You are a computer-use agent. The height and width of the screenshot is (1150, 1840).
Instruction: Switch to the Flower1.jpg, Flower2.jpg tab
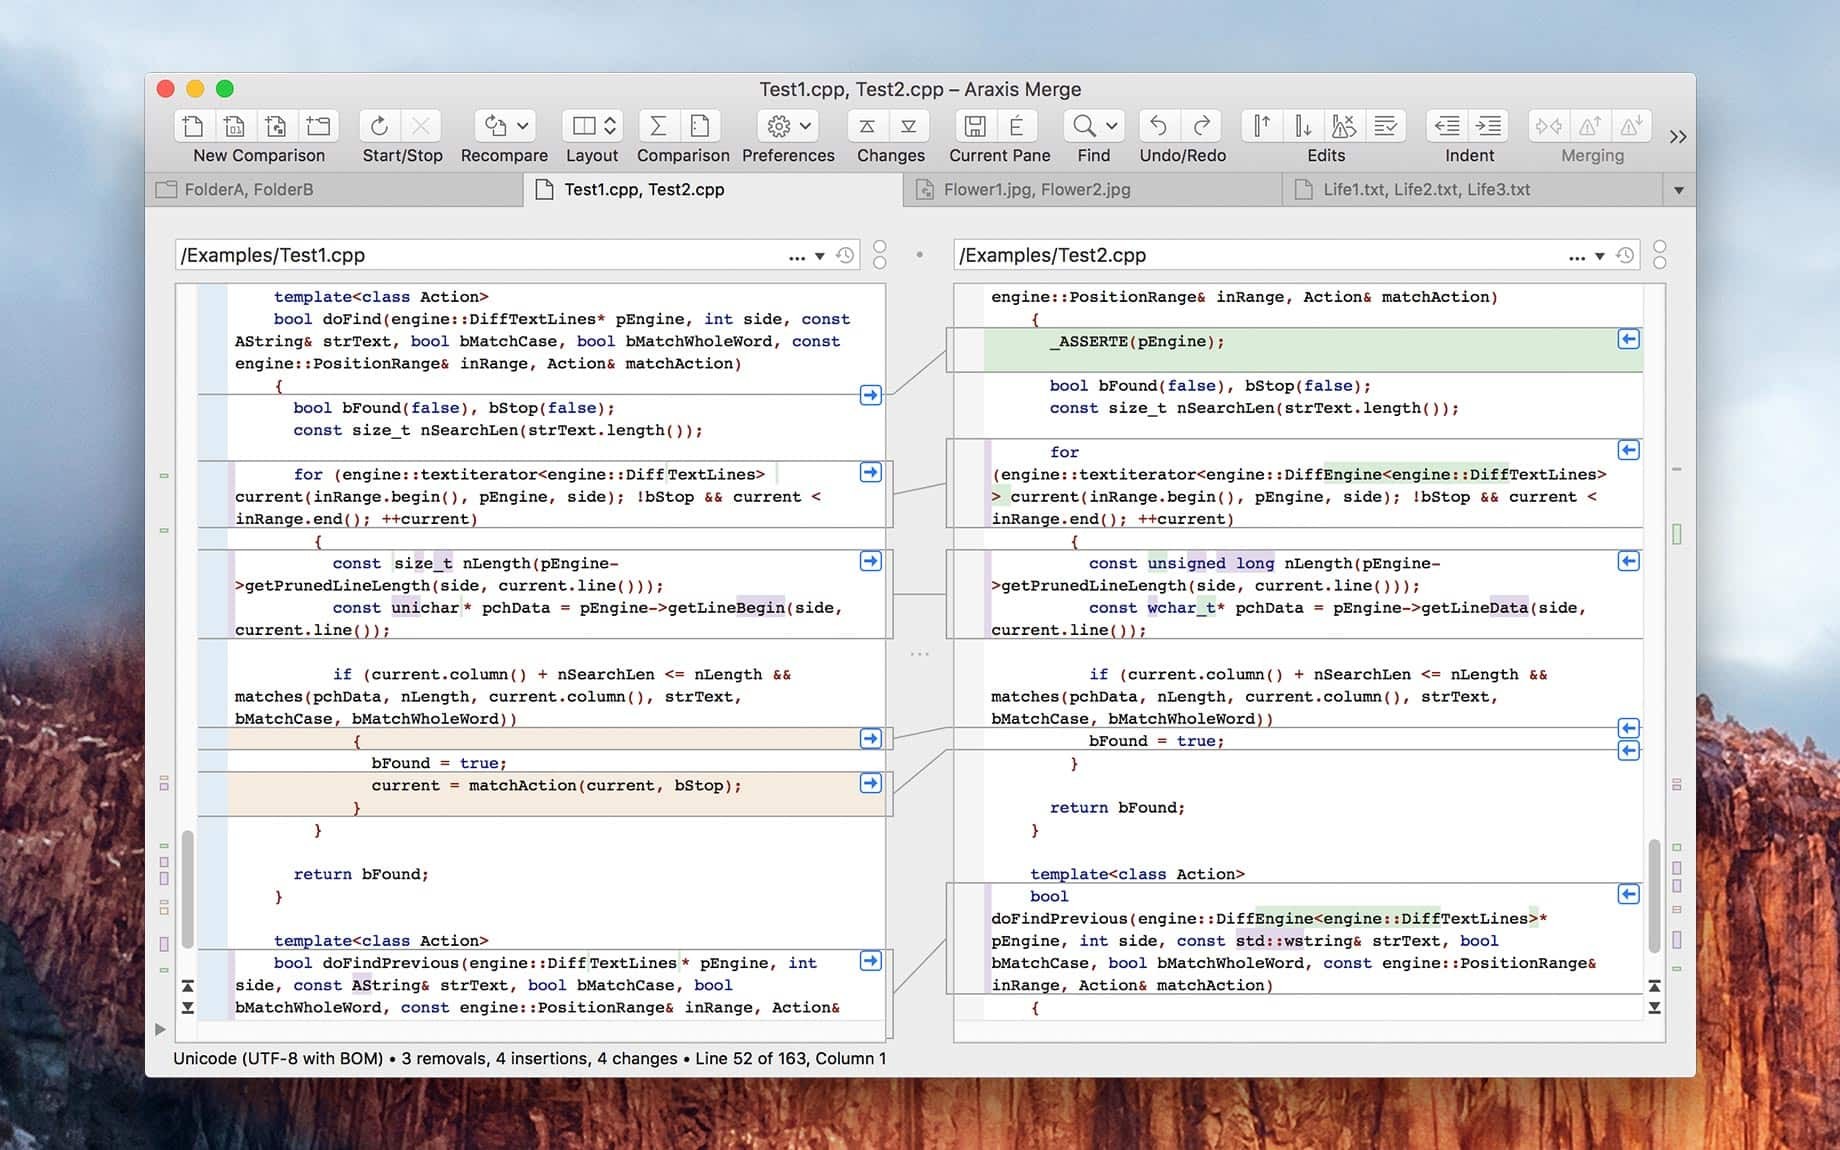(x=1035, y=189)
